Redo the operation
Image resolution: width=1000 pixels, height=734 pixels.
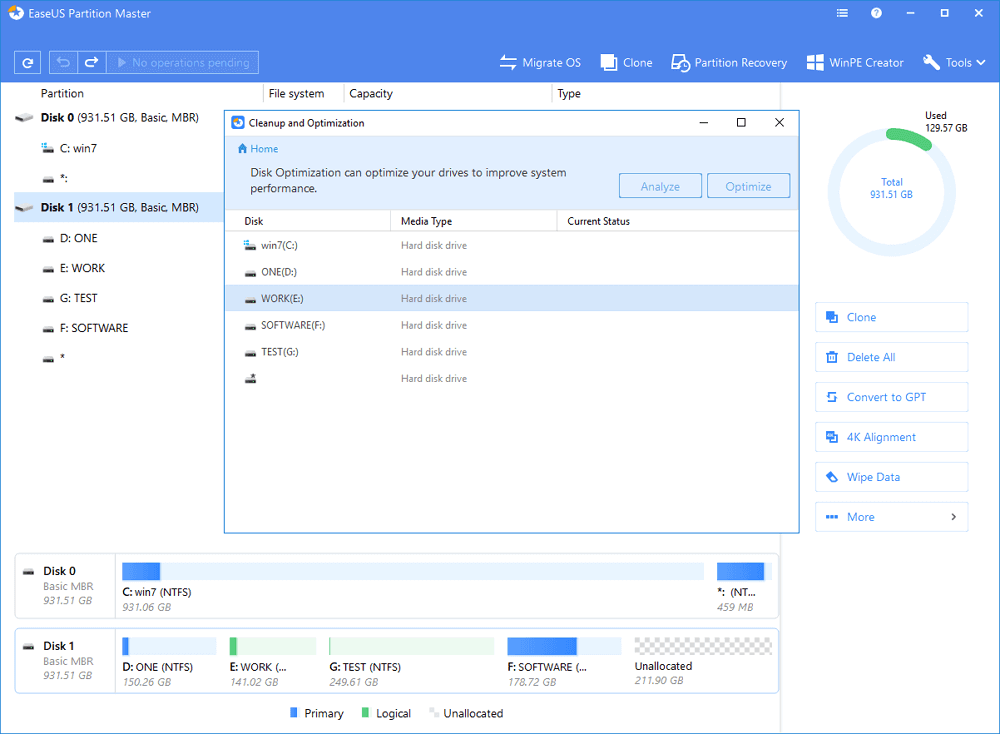92,62
